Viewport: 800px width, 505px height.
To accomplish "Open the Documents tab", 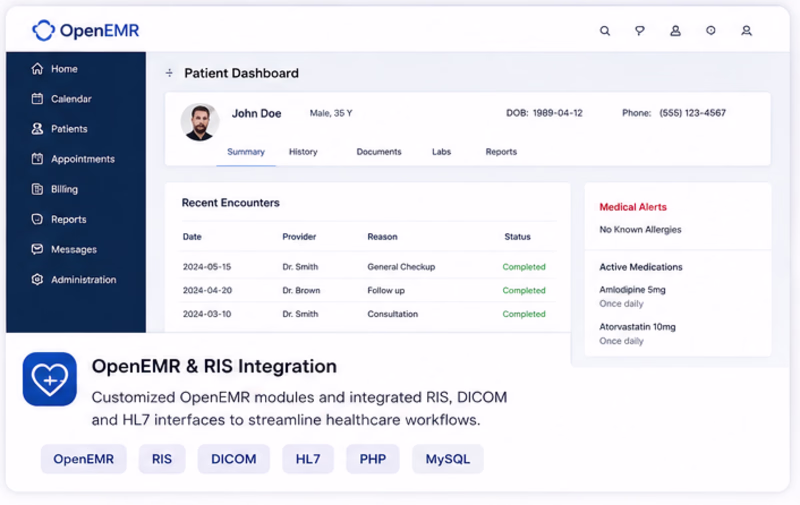I will (379, 152).
